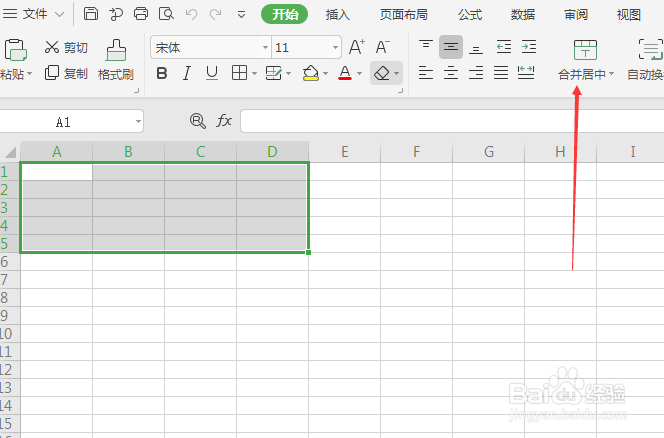
Task: Open Print Preview icon
Action: [x=166, y=14]
